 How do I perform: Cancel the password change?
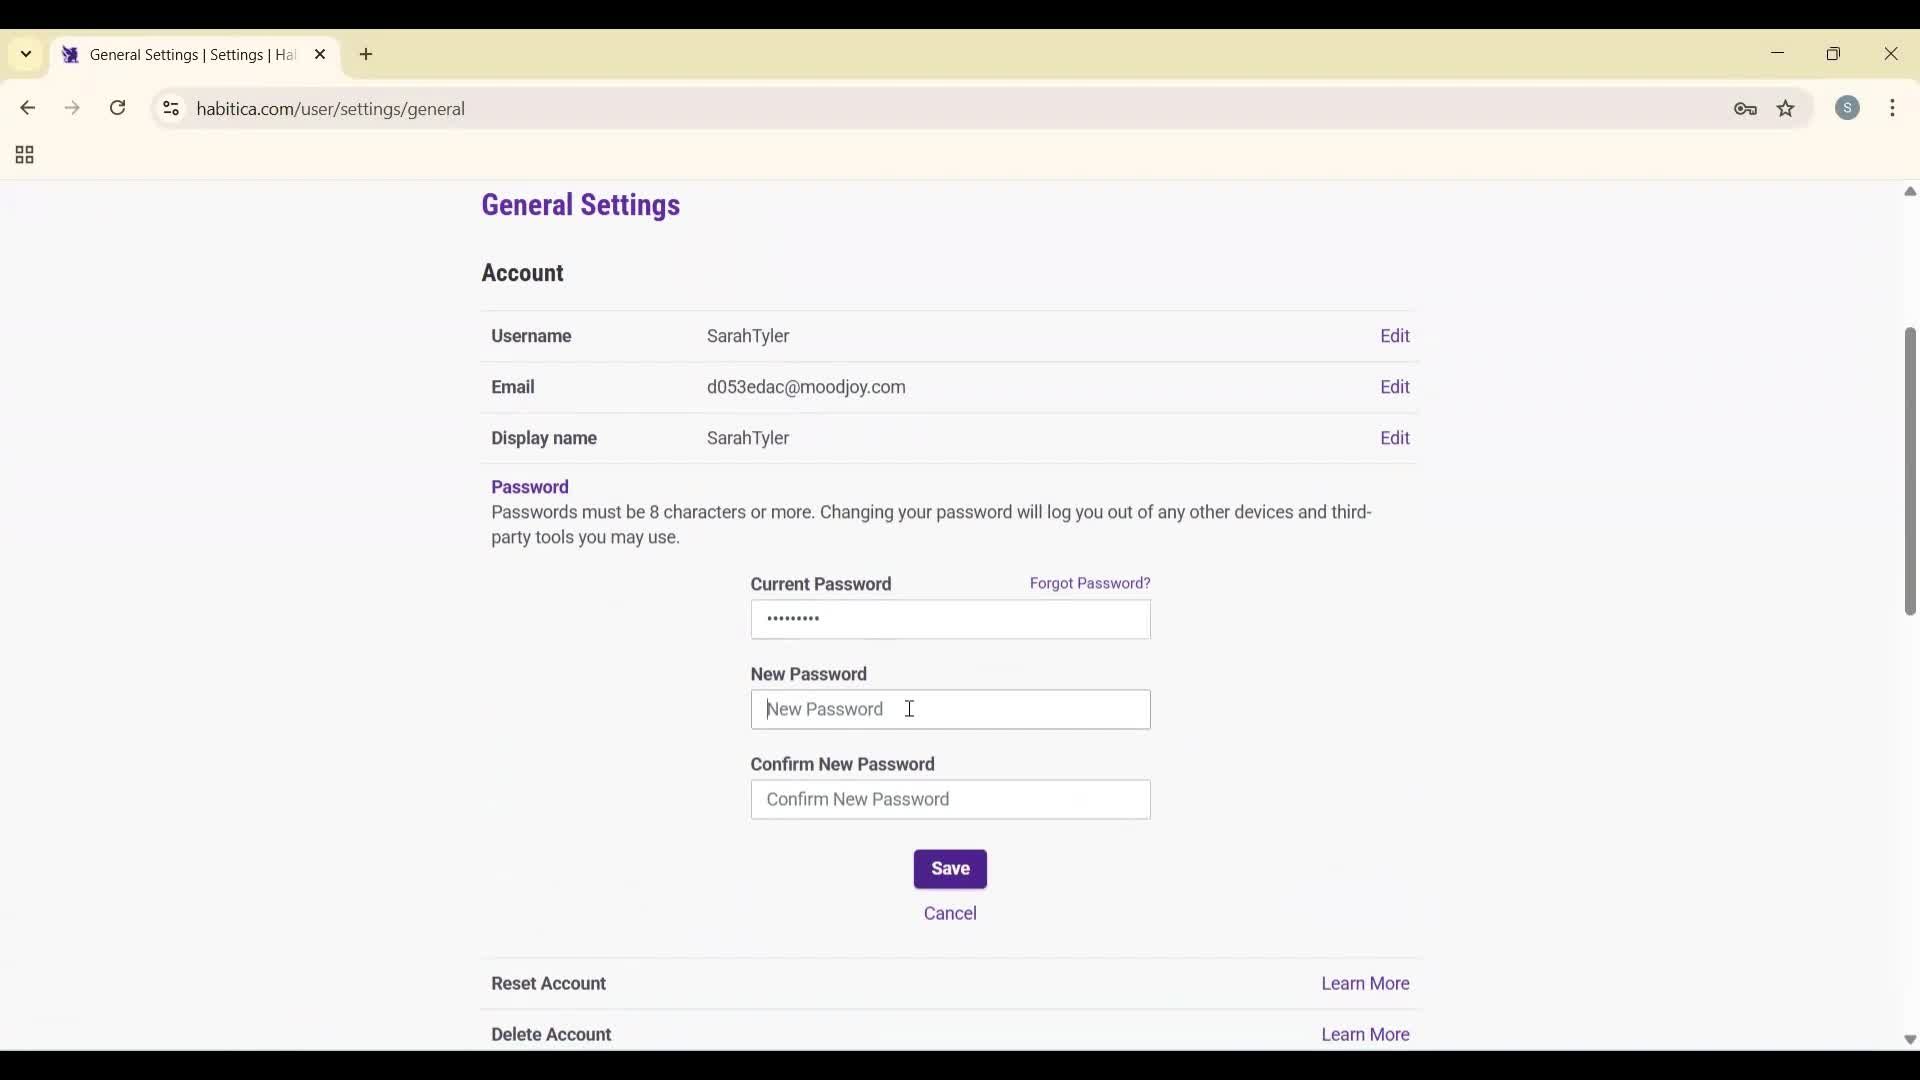(x=949, y=913)
